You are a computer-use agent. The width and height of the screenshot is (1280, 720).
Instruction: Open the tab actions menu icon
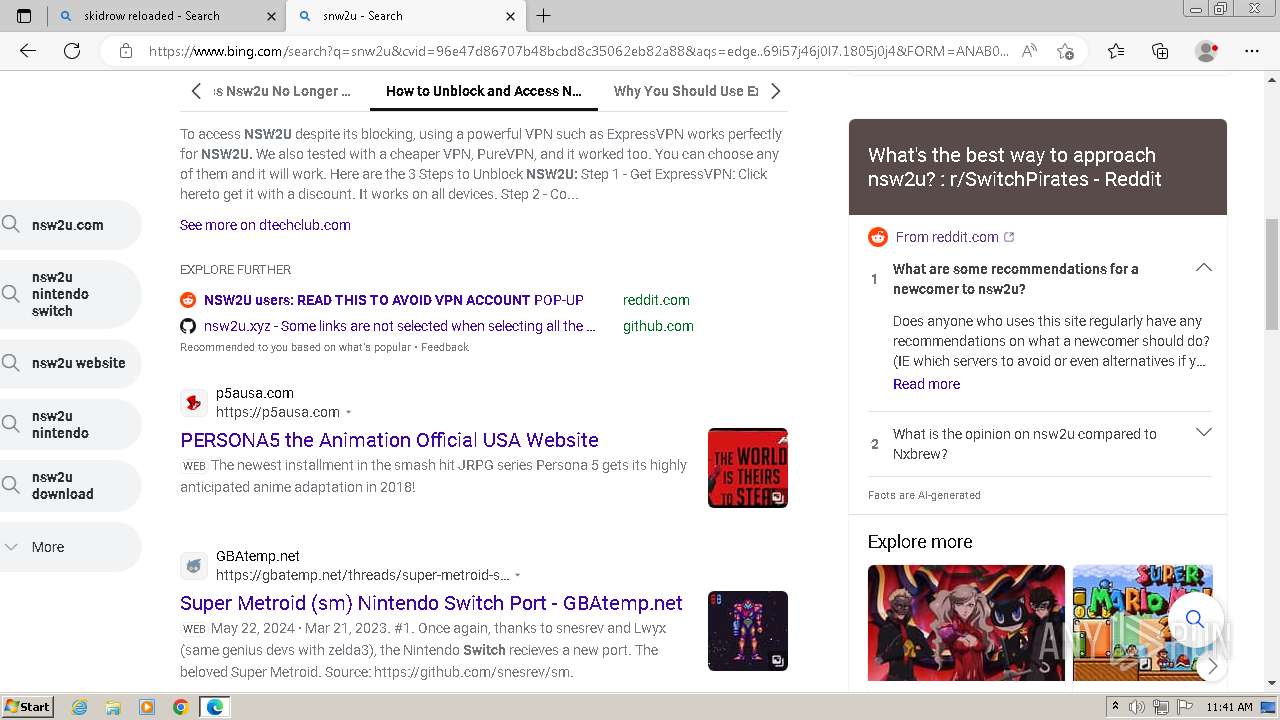coord(24,15)
